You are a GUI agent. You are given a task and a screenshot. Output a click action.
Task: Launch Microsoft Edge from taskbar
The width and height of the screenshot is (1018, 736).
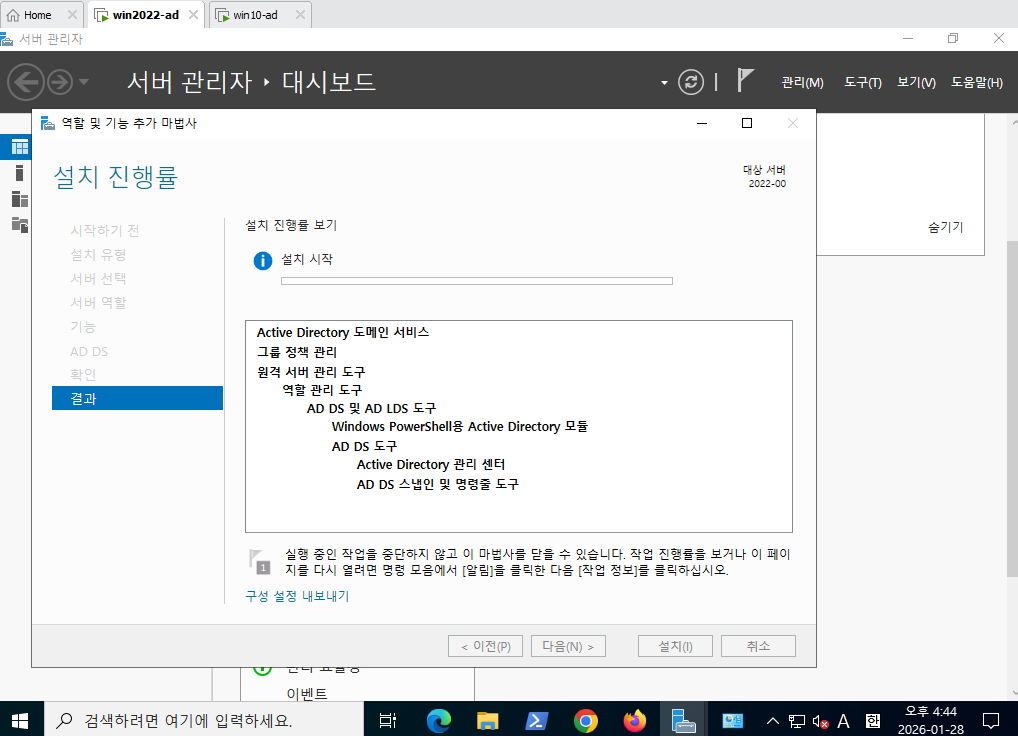coord(438,720)
